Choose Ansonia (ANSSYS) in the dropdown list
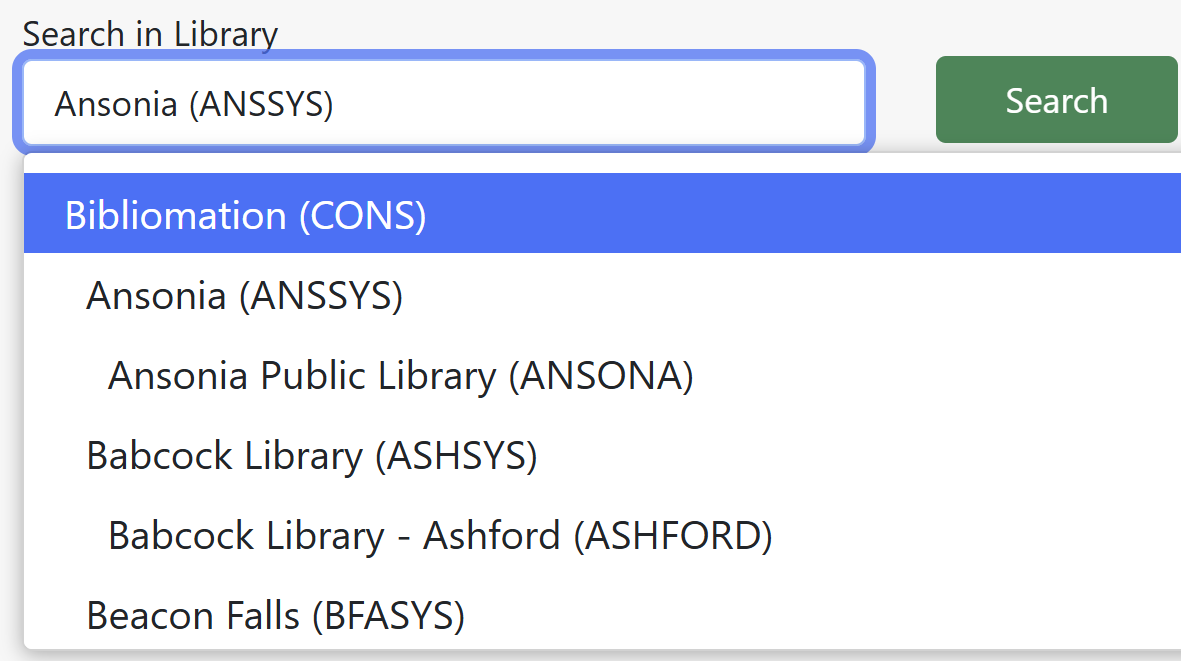Screen dimensions: 1181x661 (x=245, y=295)
